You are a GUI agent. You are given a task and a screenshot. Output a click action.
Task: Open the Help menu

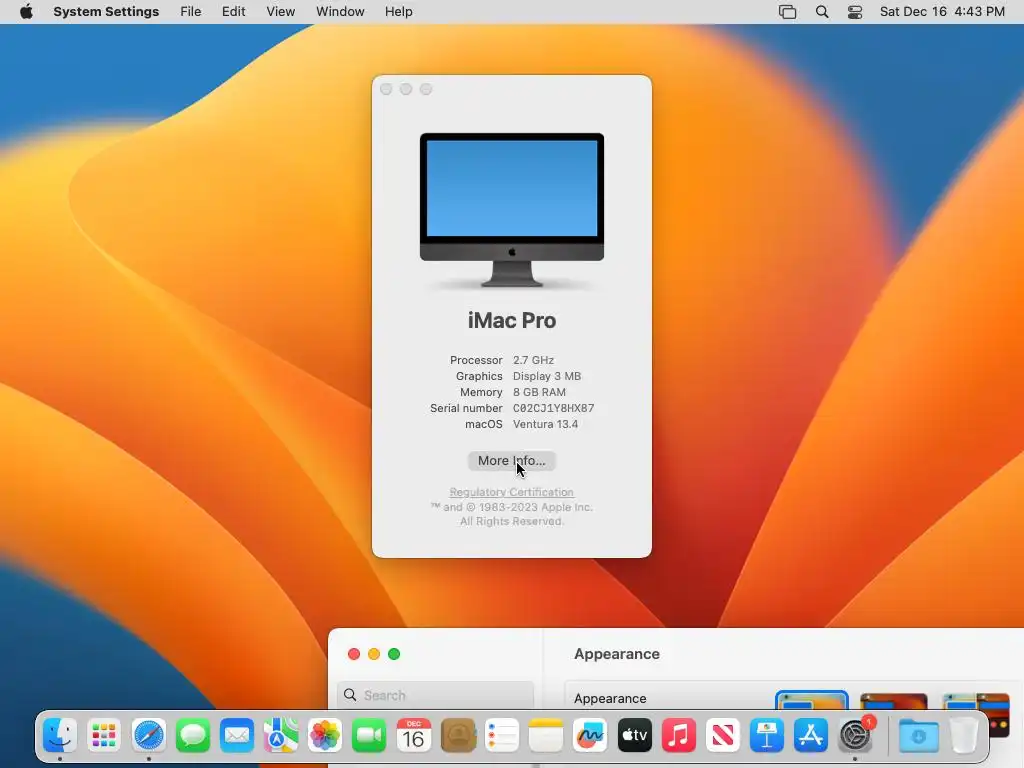398,12
